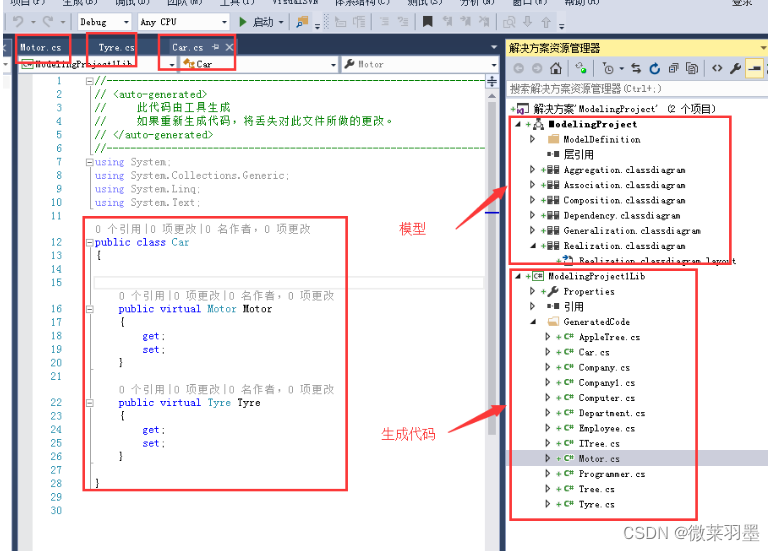775x551 pixels.
Task: Collapse the Realization.classdiagram node
Action: tap(532, 246)
